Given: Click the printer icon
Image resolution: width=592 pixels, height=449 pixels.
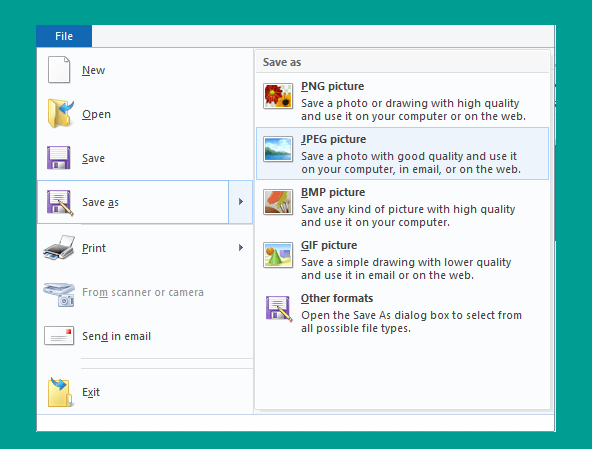Looking at the screenshot, I should (x=59, y=248).
